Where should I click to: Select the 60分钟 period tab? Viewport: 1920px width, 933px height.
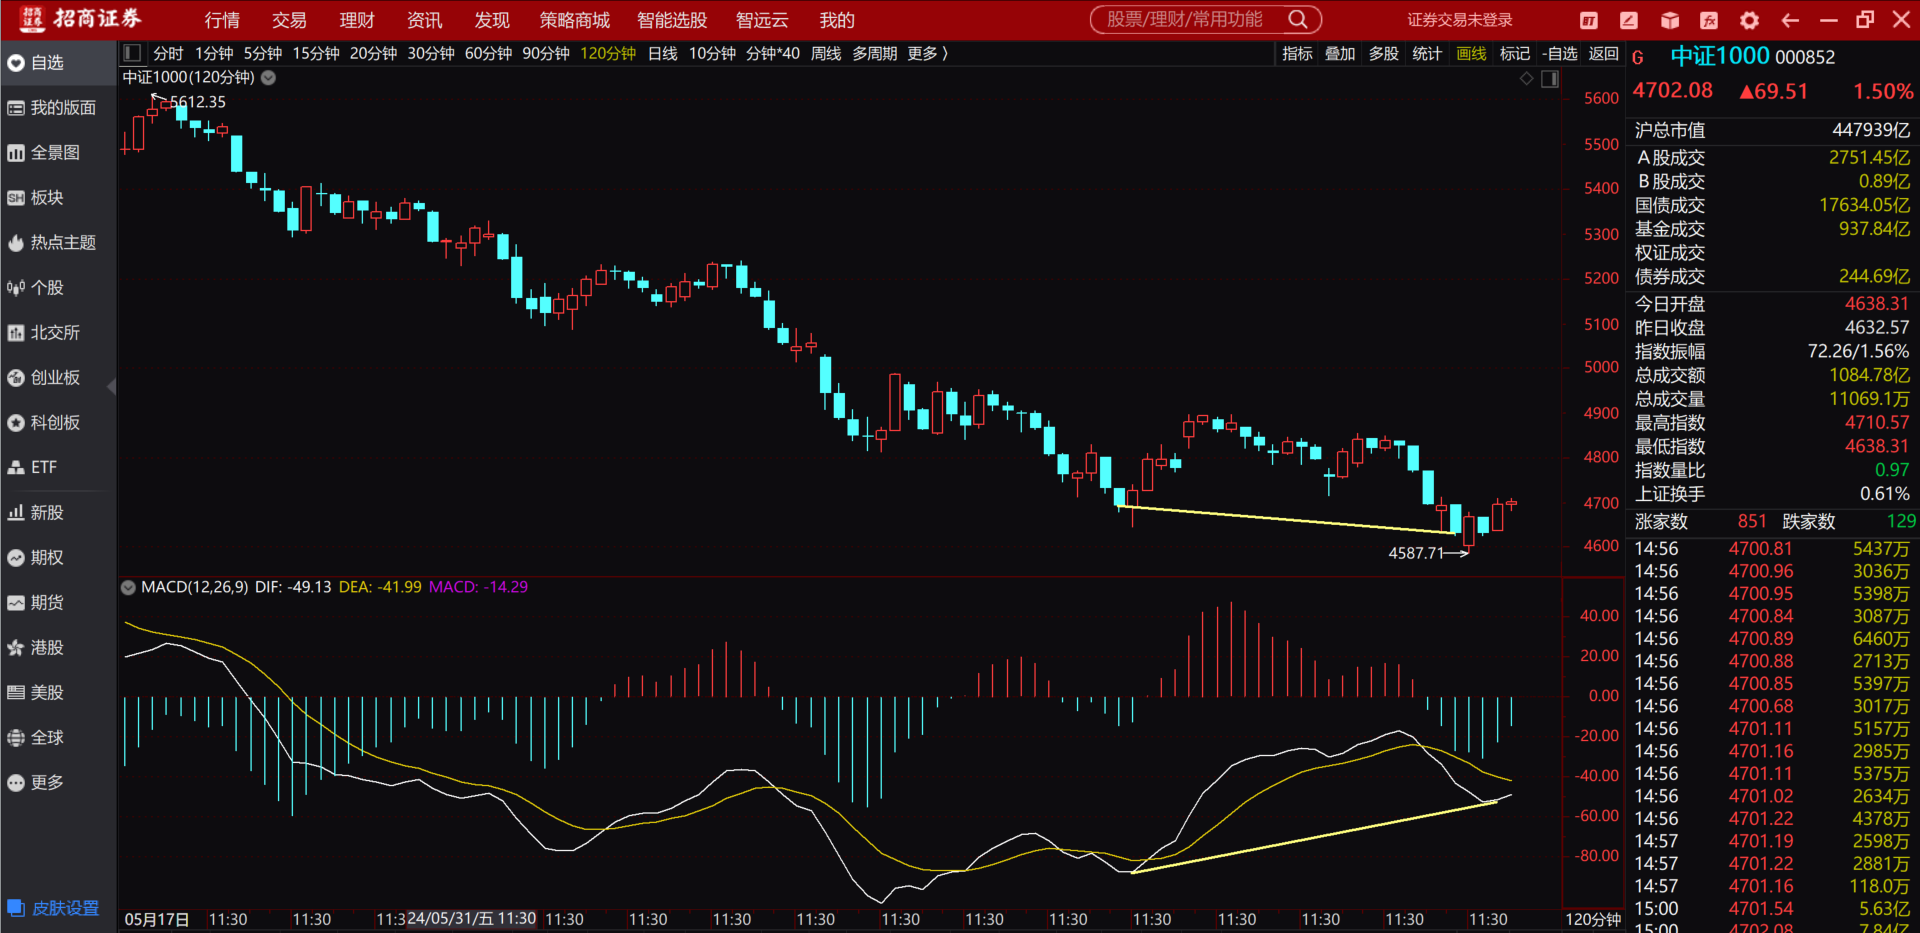coord(488,53)
